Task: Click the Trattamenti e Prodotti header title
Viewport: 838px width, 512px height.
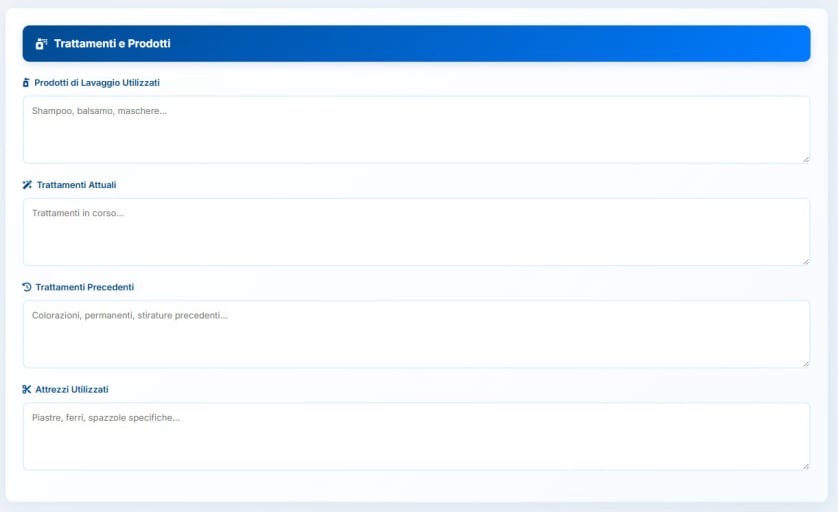Action: (x=112, y=44)
